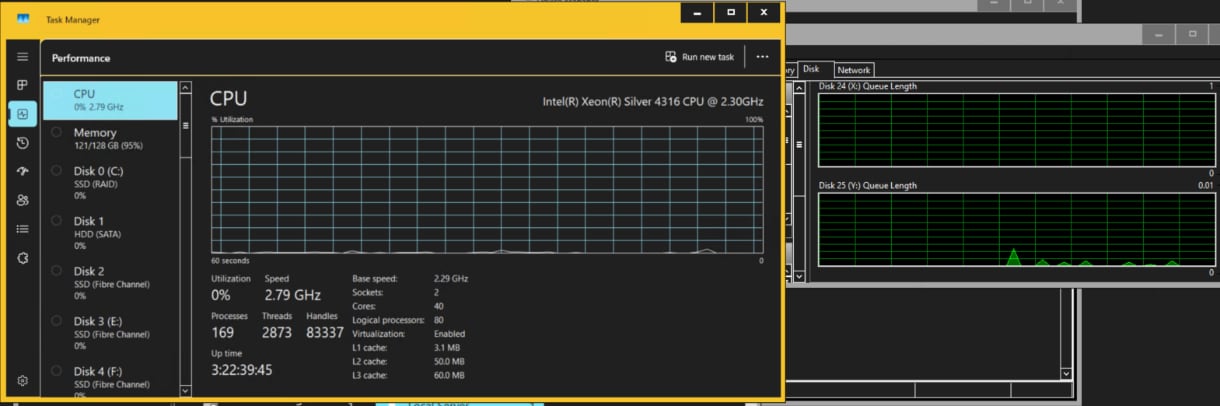Minimize the Resource Monitor window
The width and height of the screenshot is (1220, 406).
click(1160, 33)
